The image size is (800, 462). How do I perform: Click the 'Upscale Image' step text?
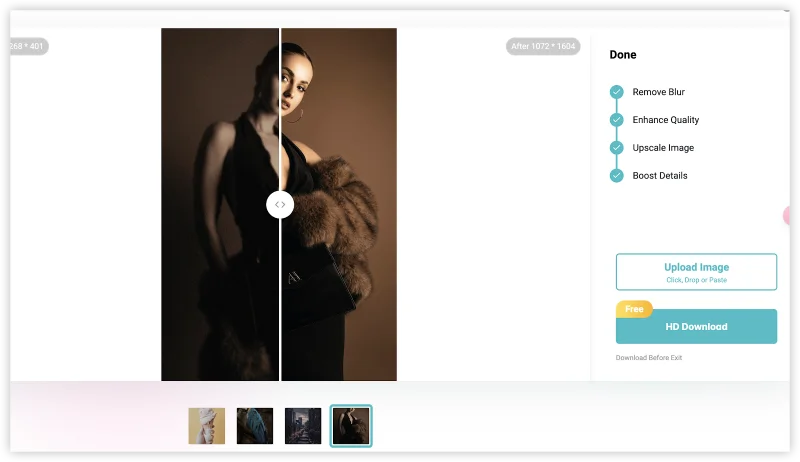(x=663, y=148)
